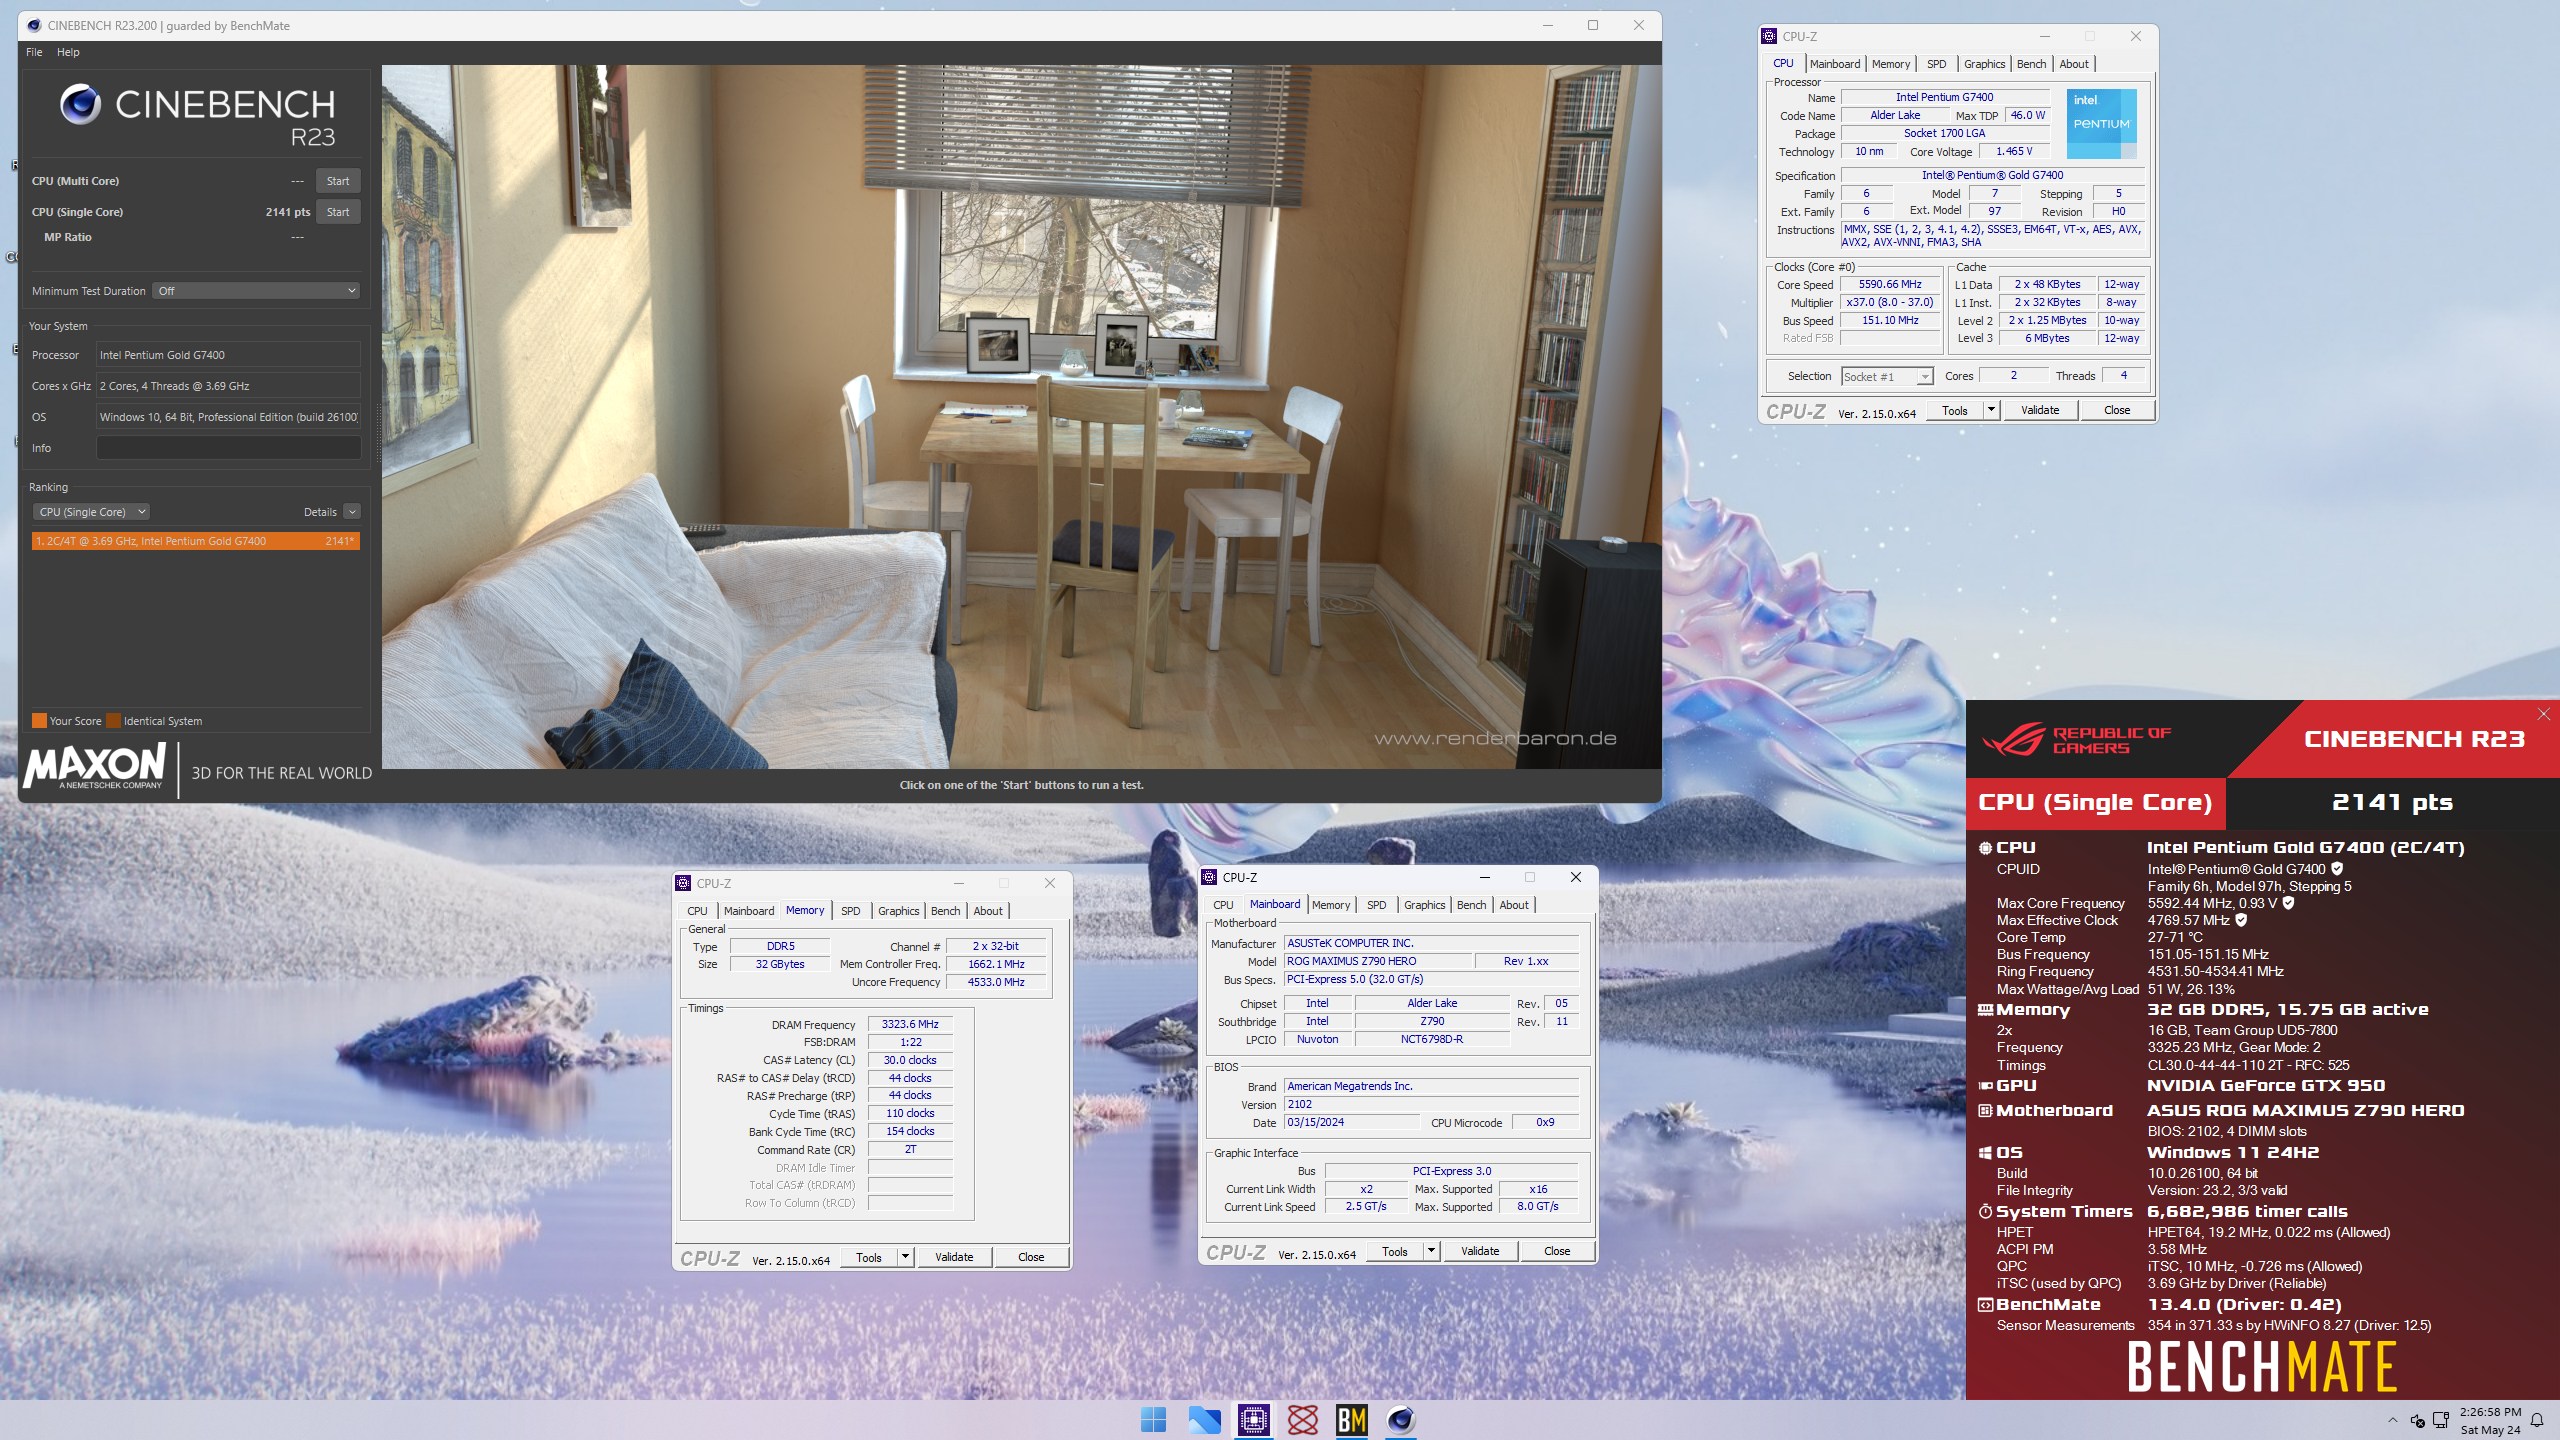Click the rendered room scene image
The image size is (2560, 1440).
[1021, 417]
